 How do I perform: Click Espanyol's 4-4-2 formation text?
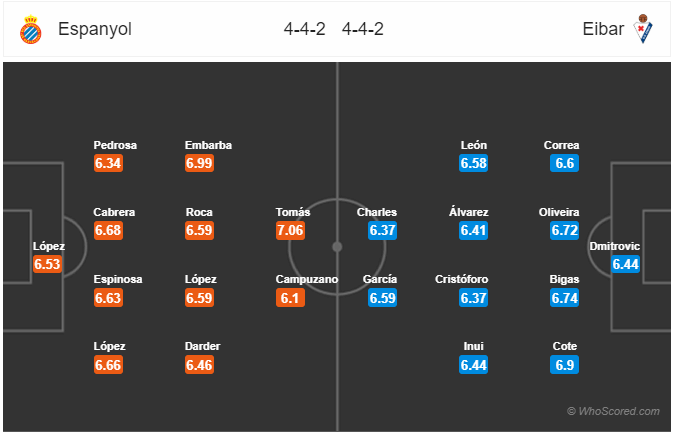(305, 29)
